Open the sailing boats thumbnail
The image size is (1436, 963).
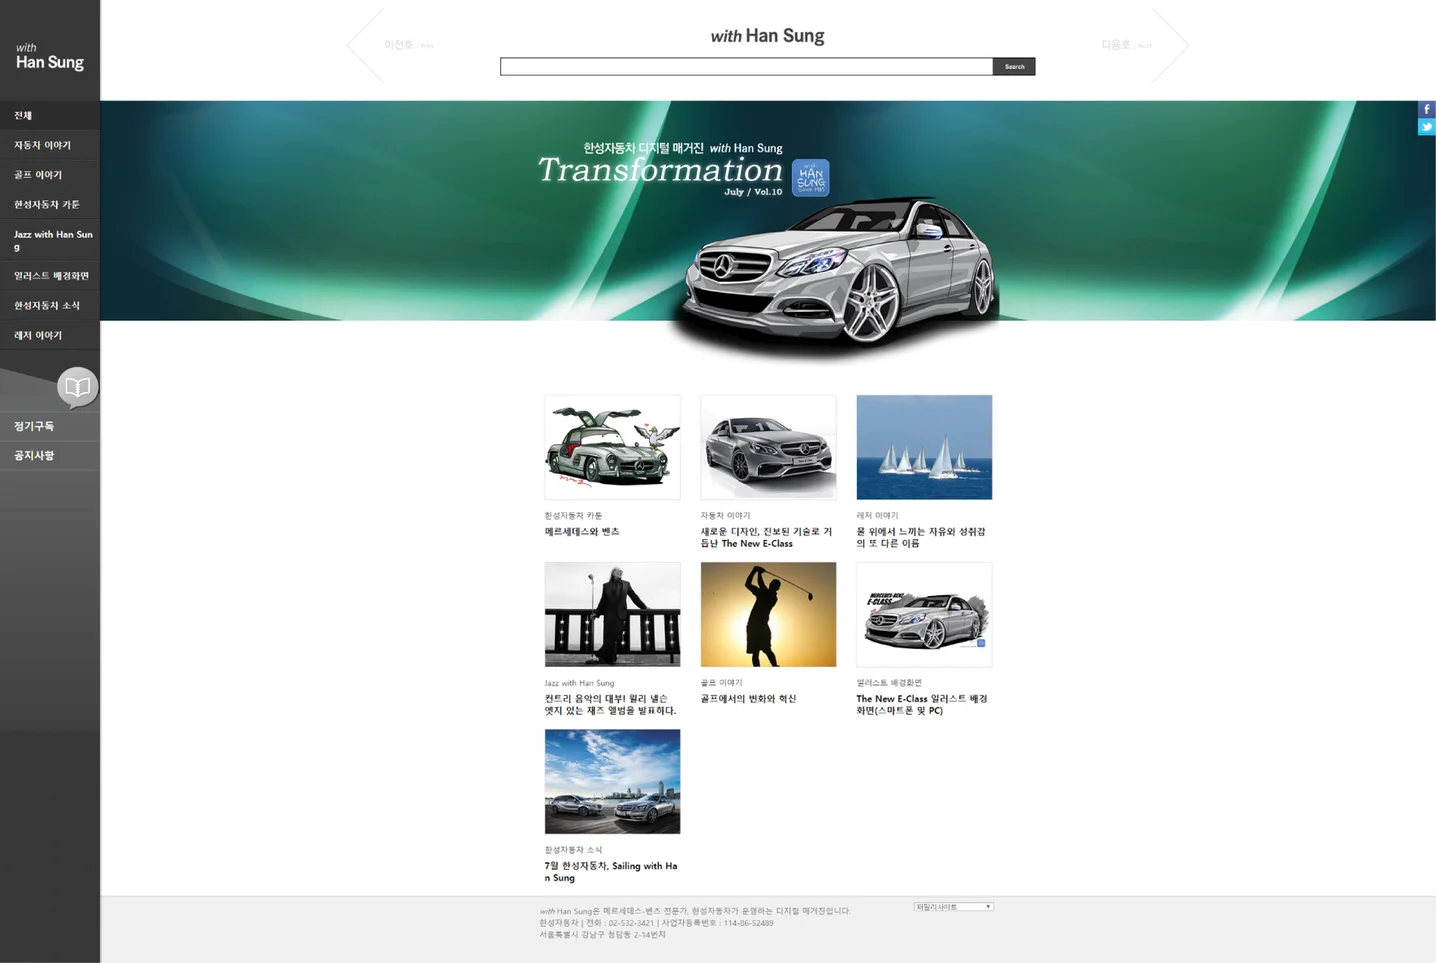(x=924, y=447)
